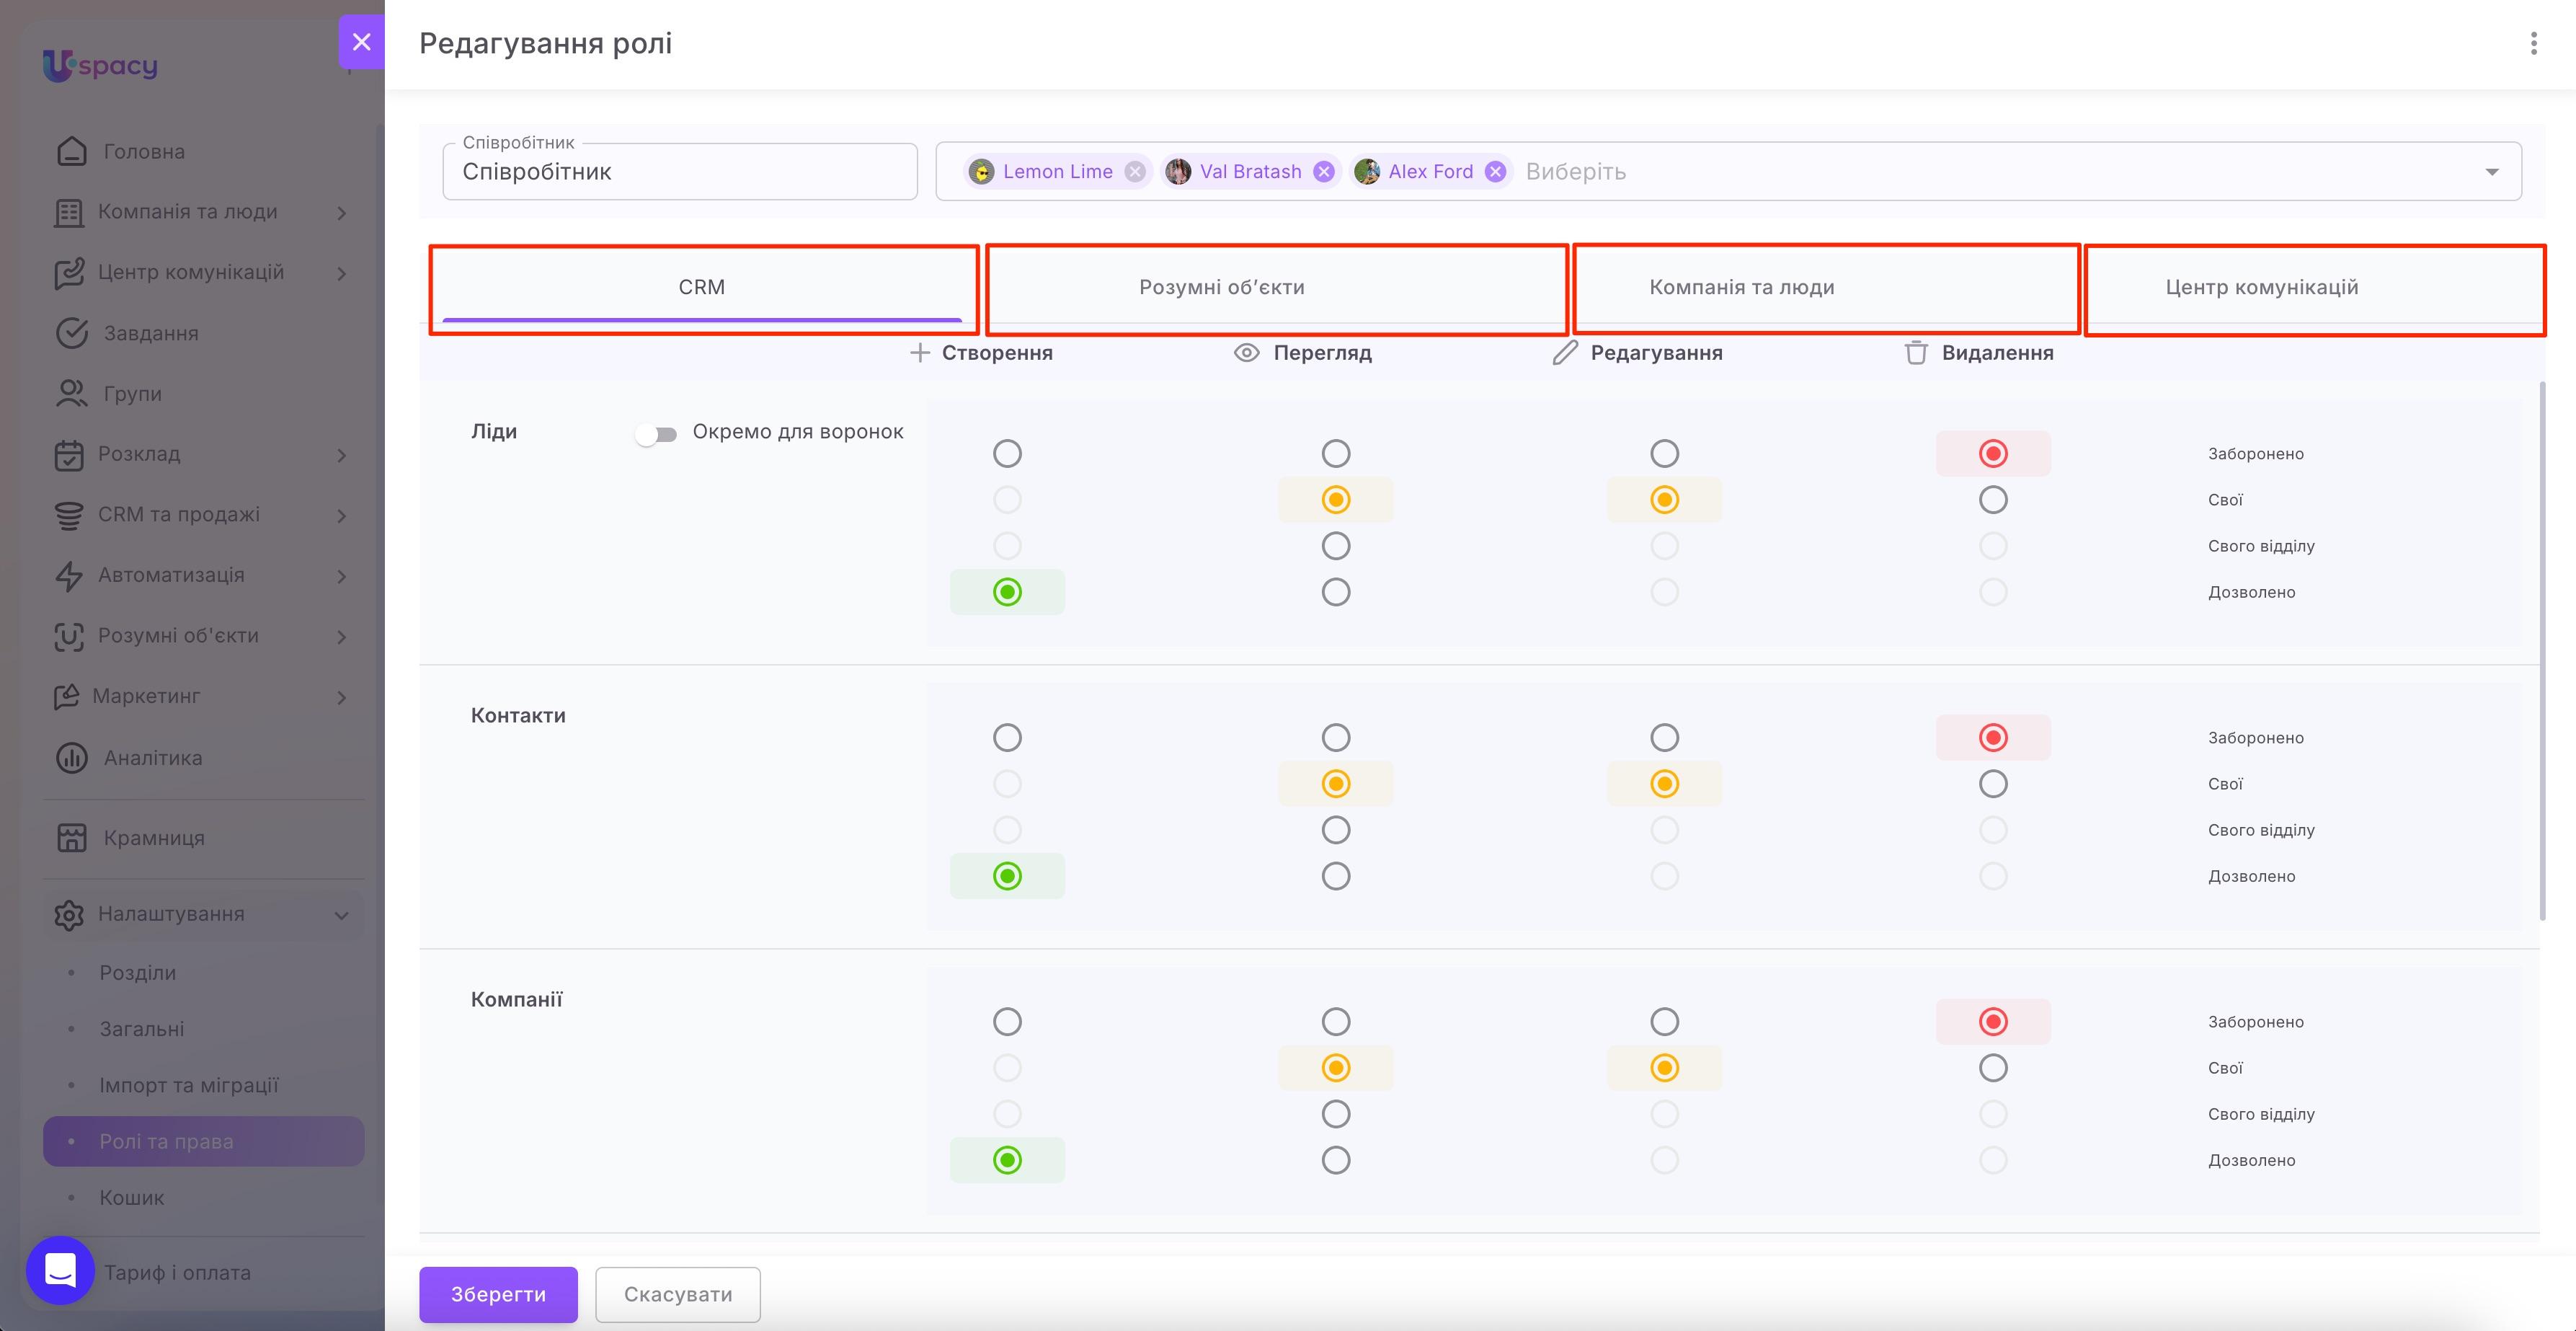Close the role editing panel

coord(362,42)
